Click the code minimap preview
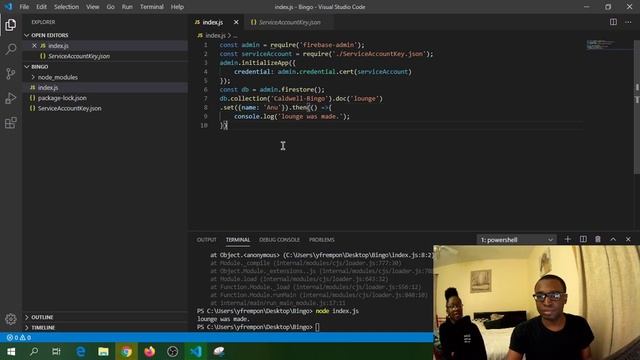This screenshot has width=640, height=360. coord(601,44)
